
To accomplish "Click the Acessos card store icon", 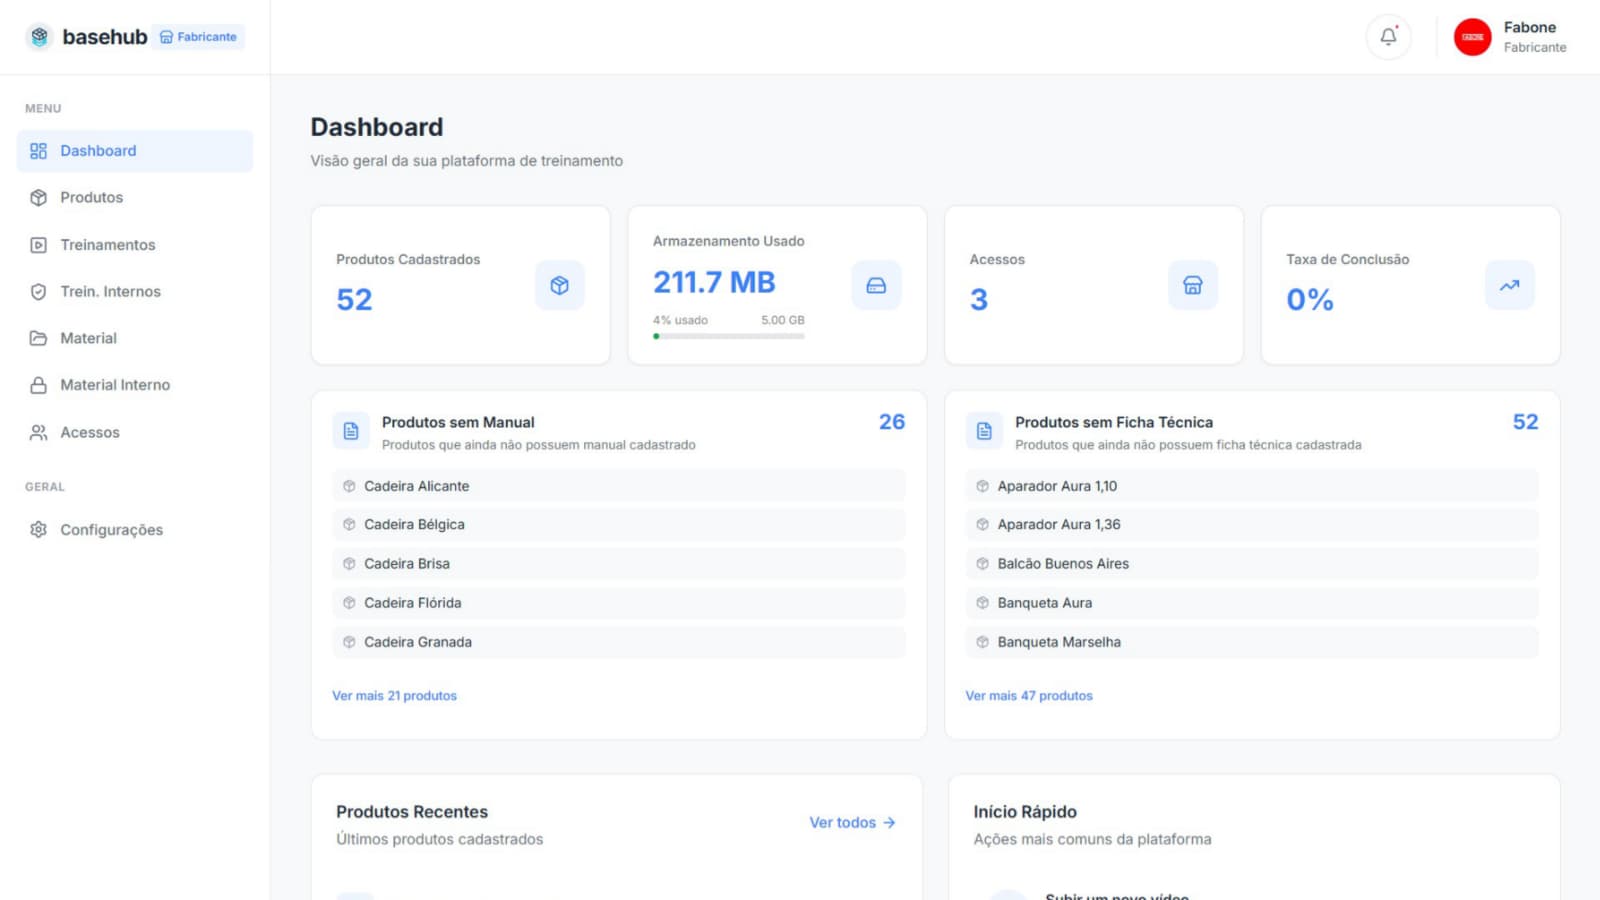I will pyautogui.click(x=1193, y=285).
